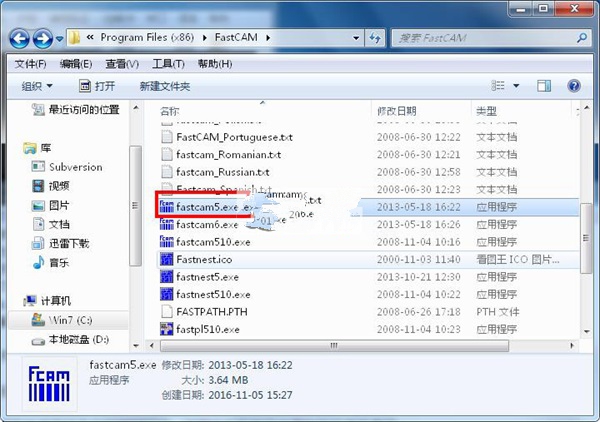Click the fastnest510.exe application icon
Screen dimensions: 600x422
click(166, 295)
